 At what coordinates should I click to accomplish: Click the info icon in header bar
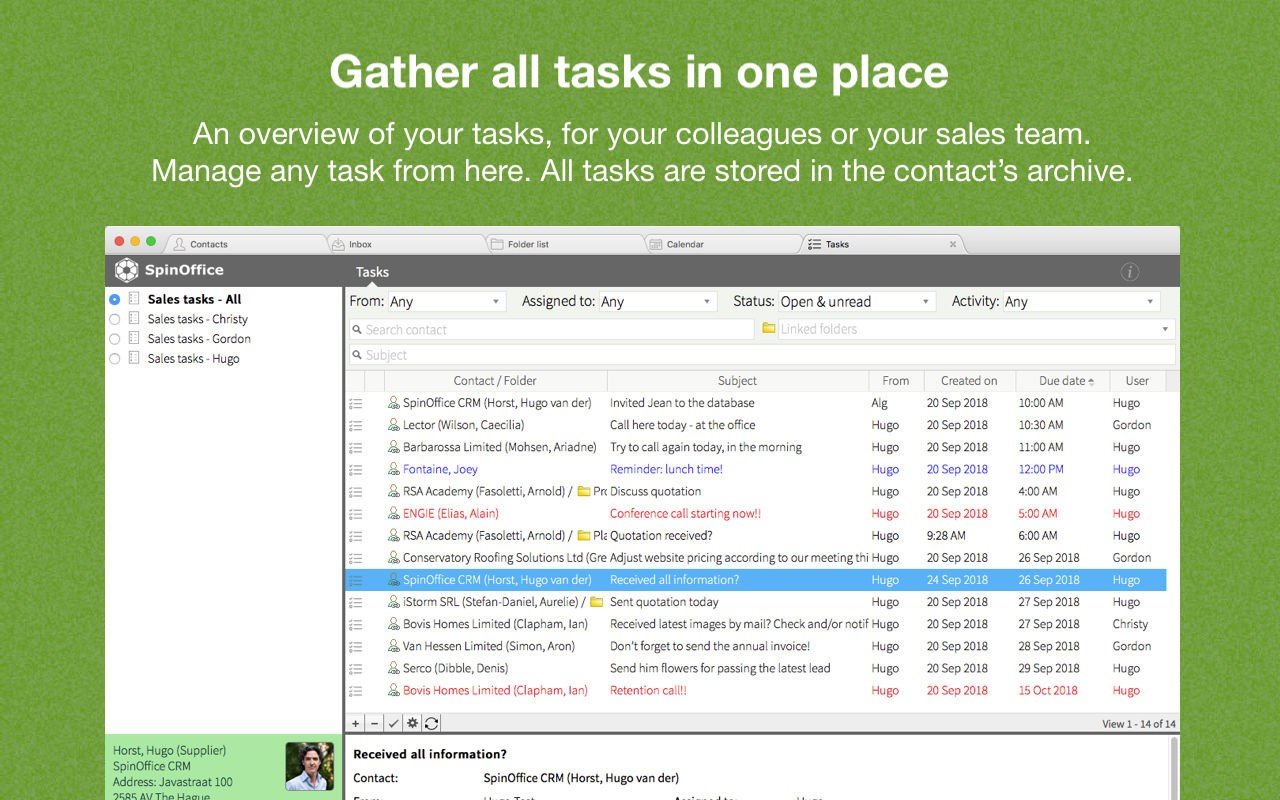point(1130,272)
